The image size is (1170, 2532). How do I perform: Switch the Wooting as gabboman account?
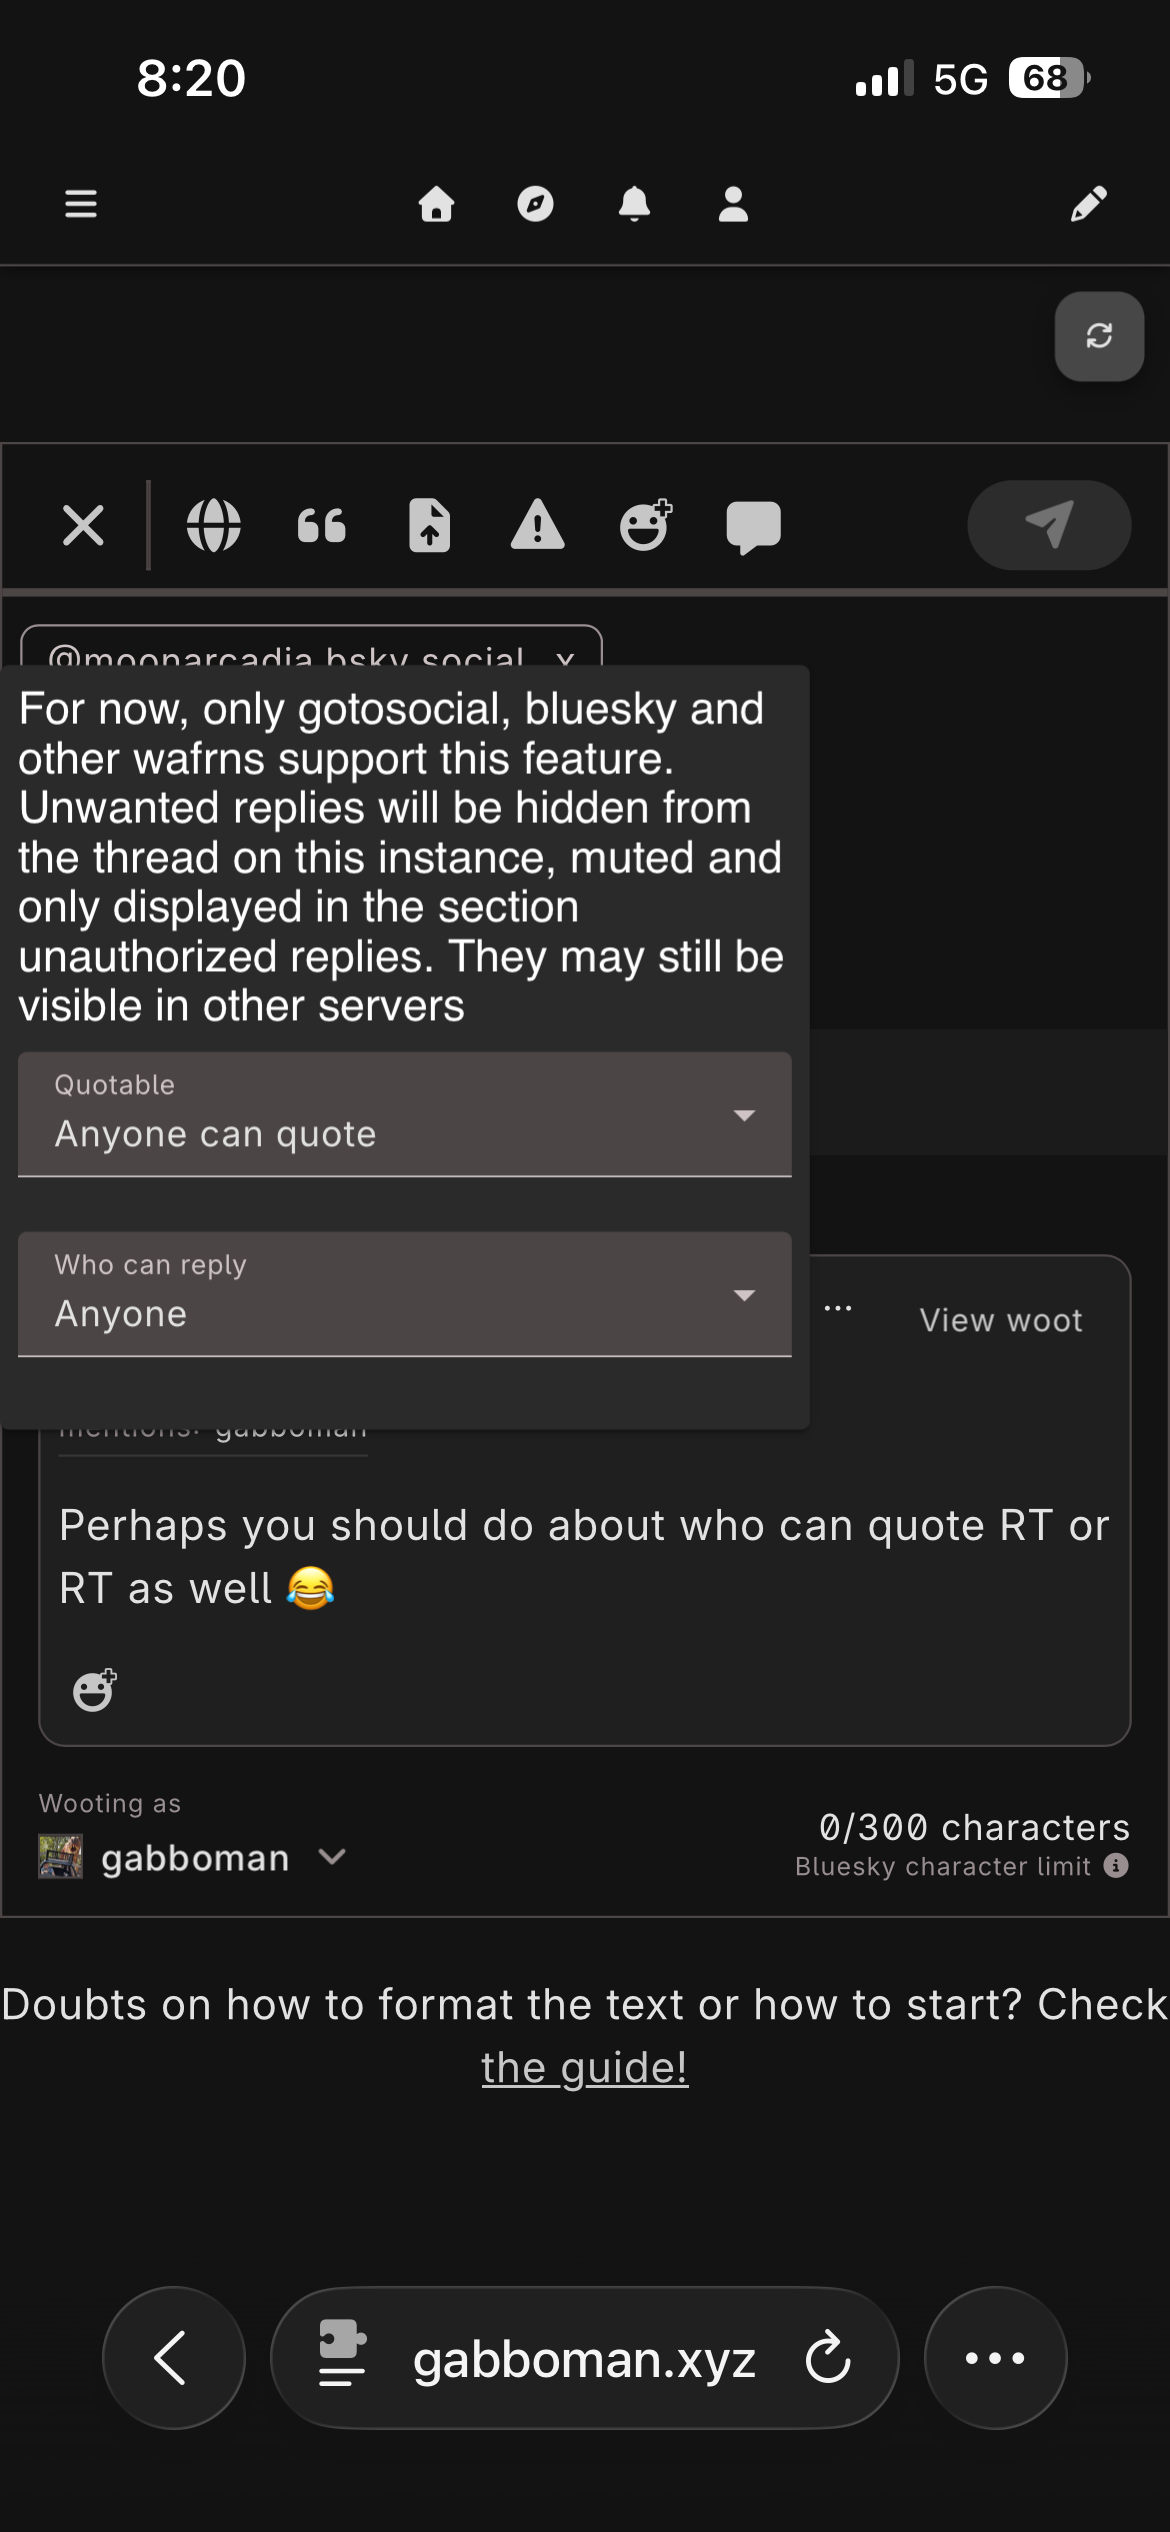point(195,1858)
